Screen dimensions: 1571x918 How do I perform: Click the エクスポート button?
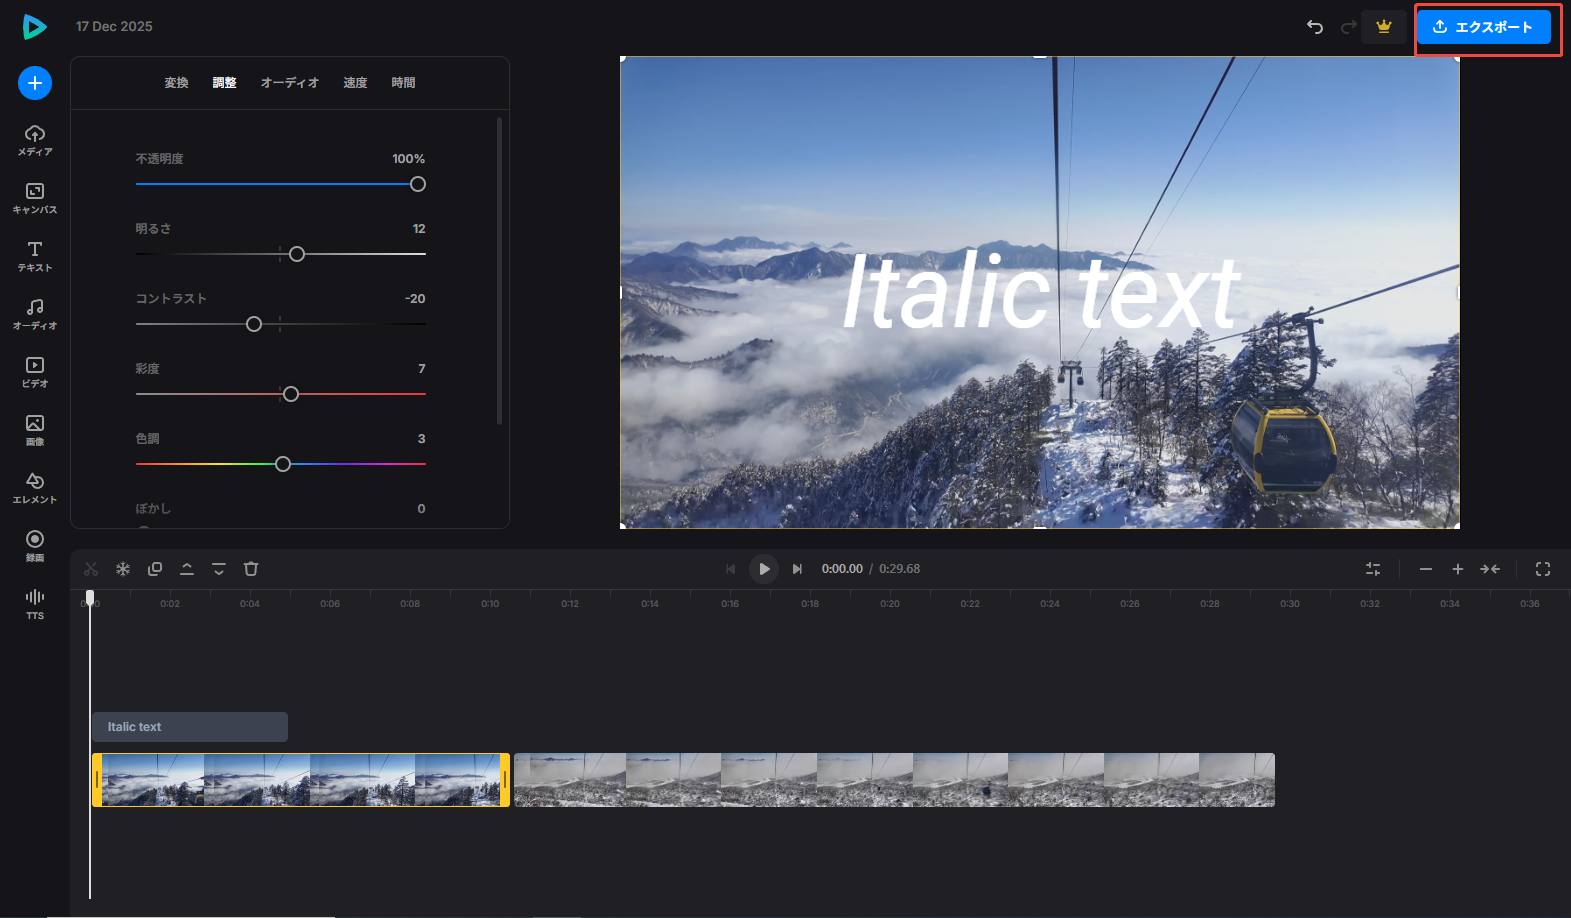click(x=1483, y=27)
